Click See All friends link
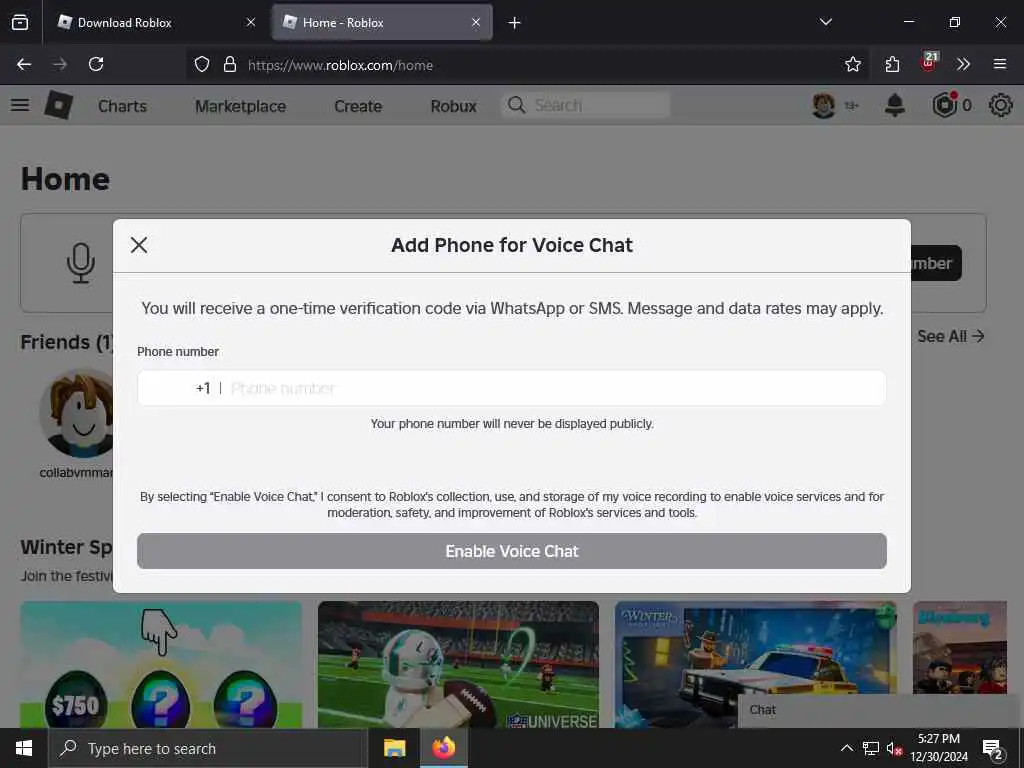The height and width of the screenshot is (768, 1024). 950,336
